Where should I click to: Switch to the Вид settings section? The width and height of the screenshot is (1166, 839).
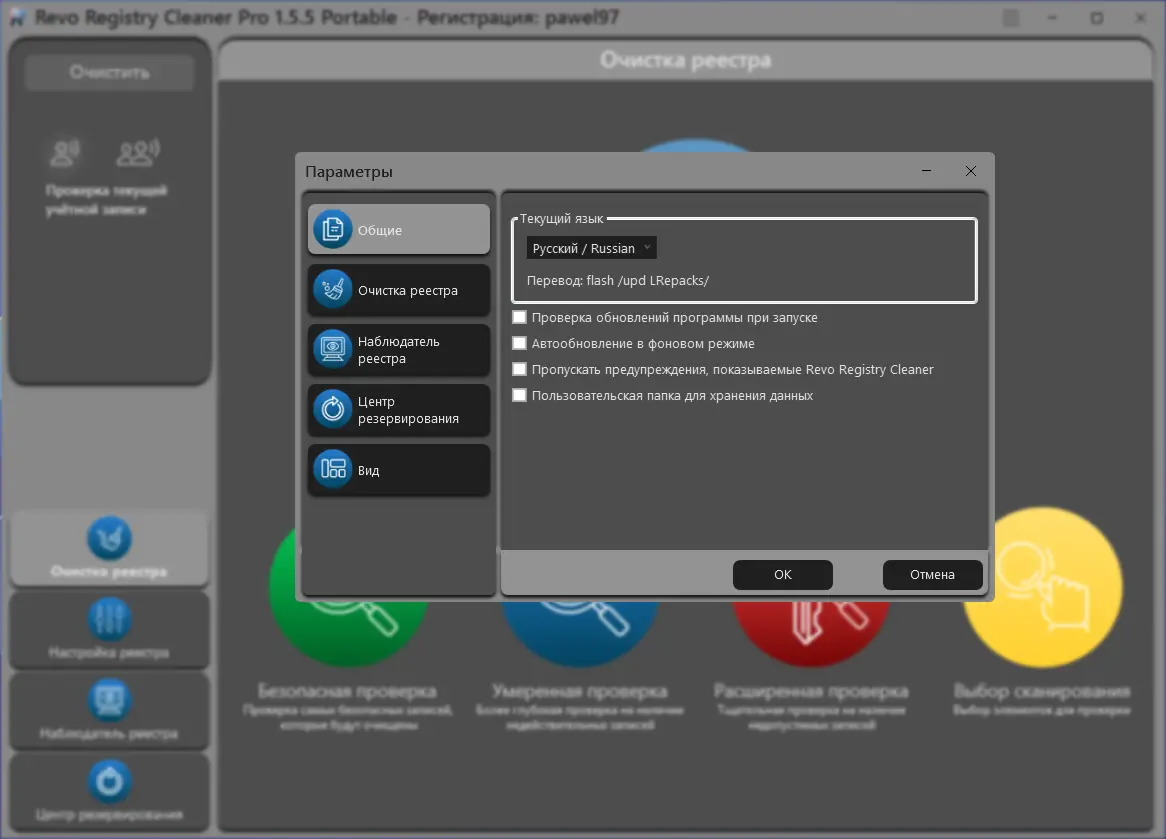coord(399,469)
